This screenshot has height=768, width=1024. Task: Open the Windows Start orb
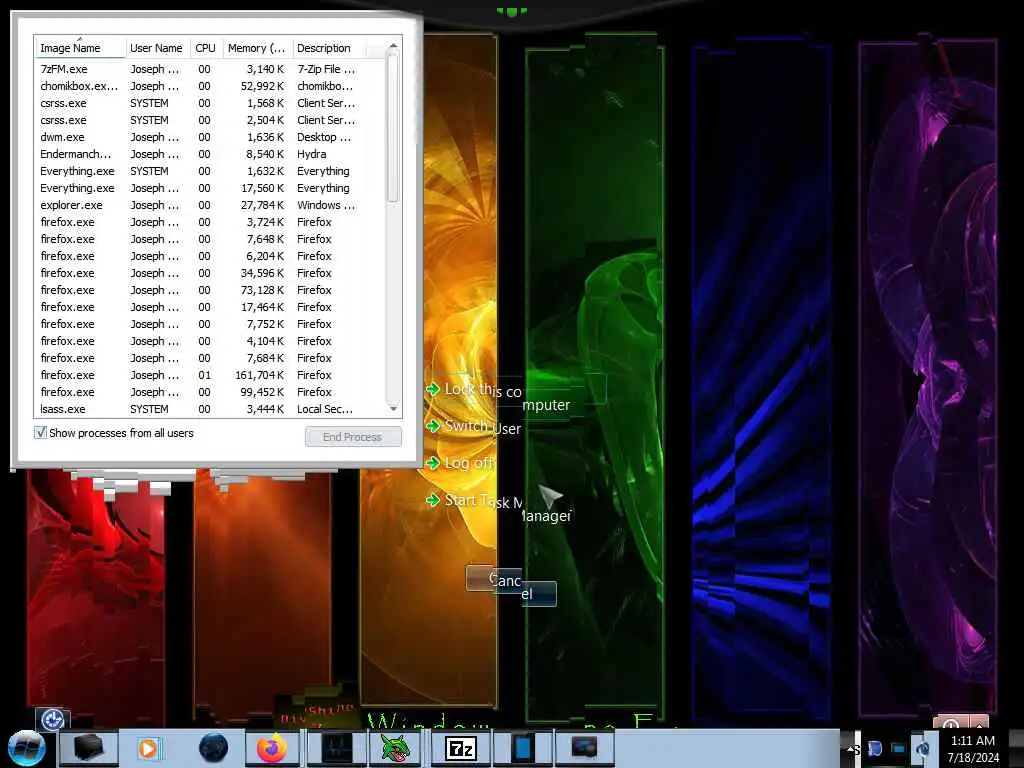26,748
